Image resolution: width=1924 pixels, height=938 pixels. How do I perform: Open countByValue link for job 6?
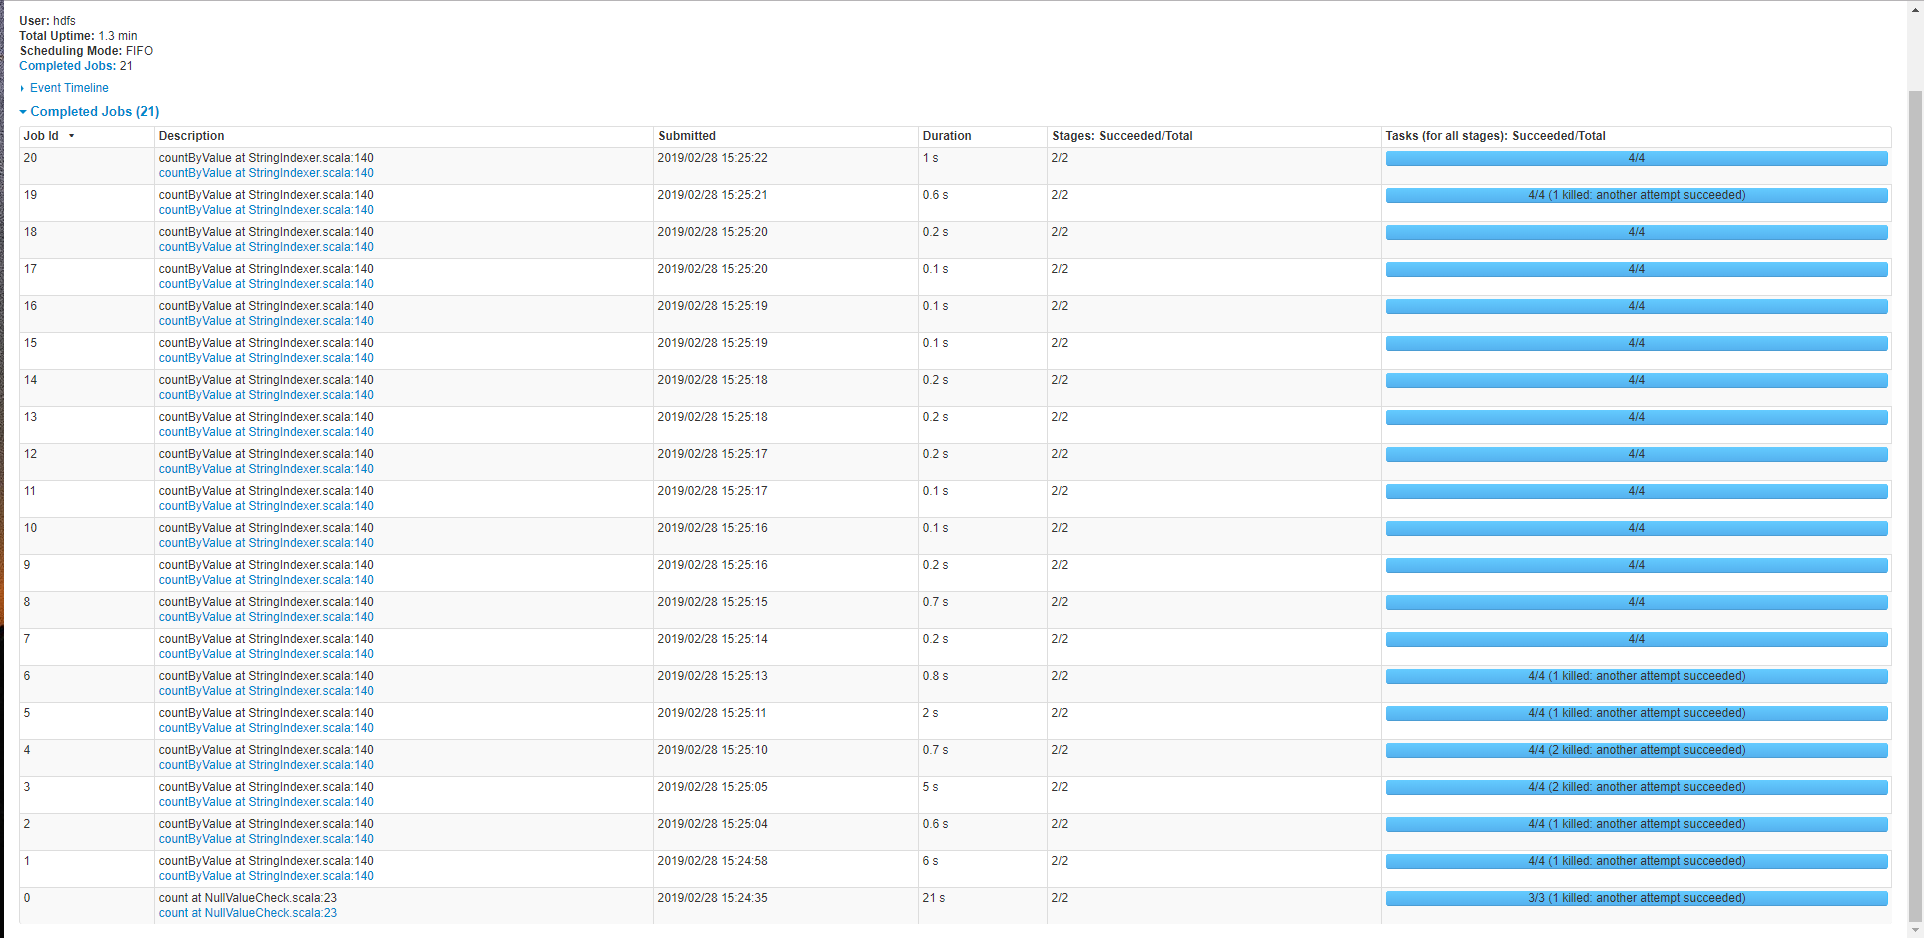pos(266,691)
